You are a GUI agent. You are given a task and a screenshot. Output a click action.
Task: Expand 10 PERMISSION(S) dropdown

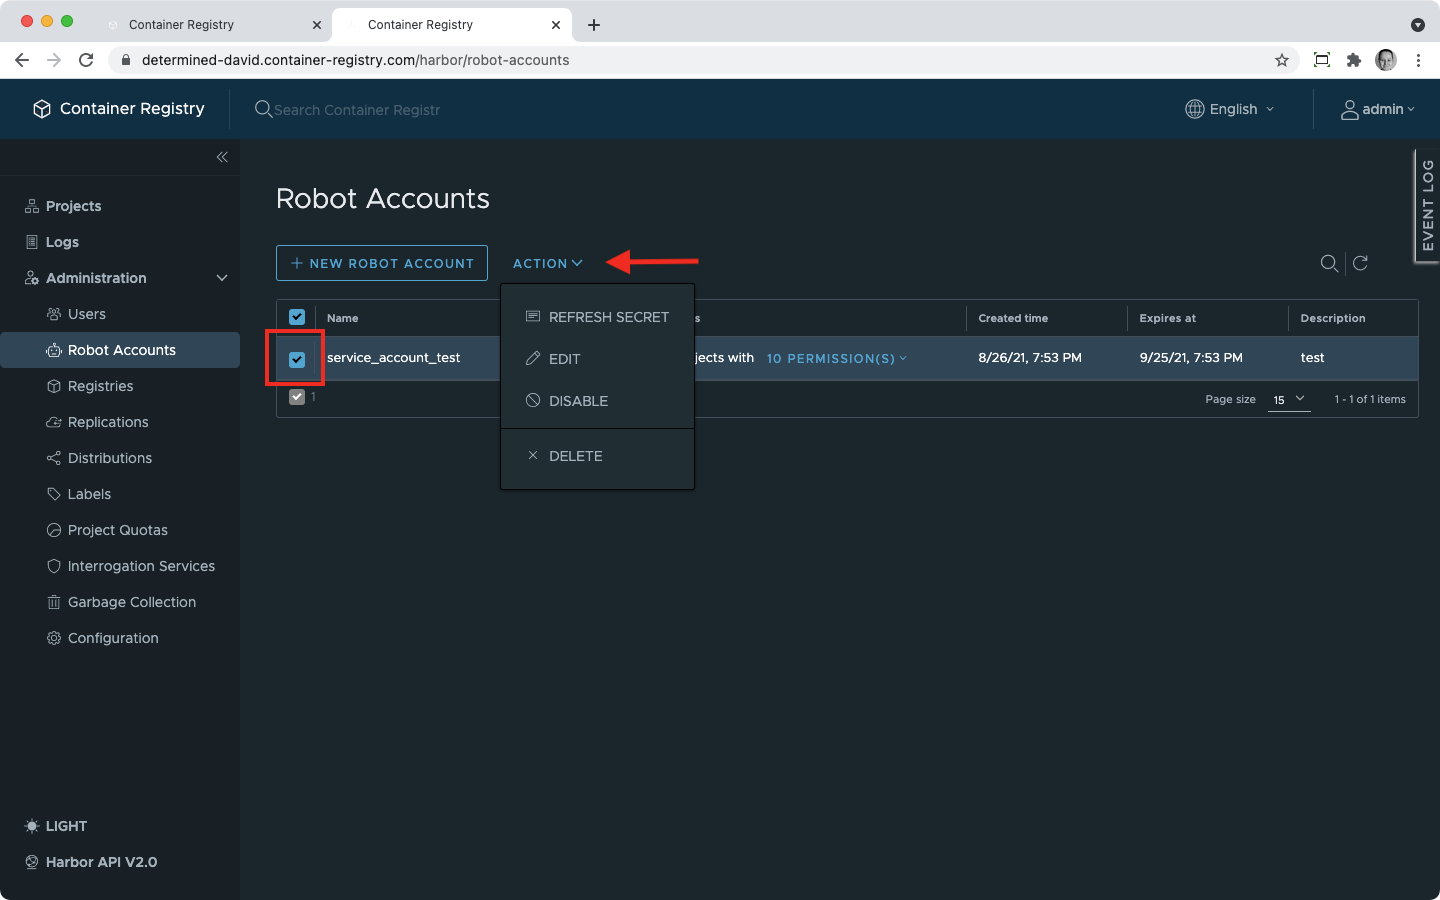[x=837, y=358]
